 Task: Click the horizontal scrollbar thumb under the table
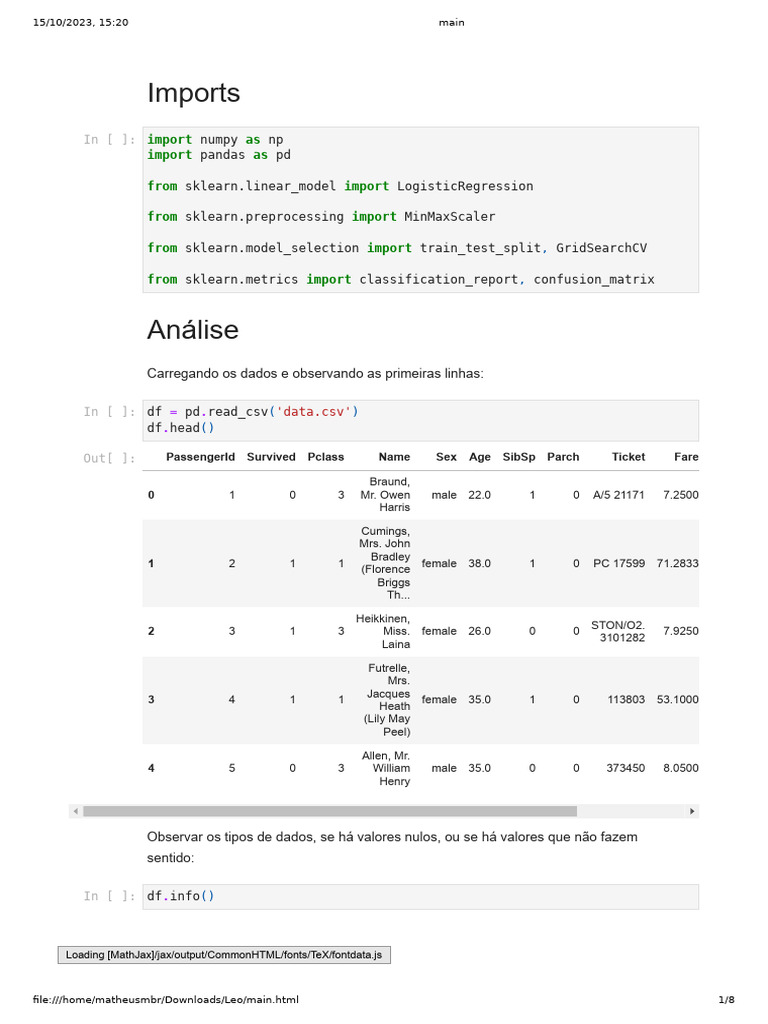(330, 811)
